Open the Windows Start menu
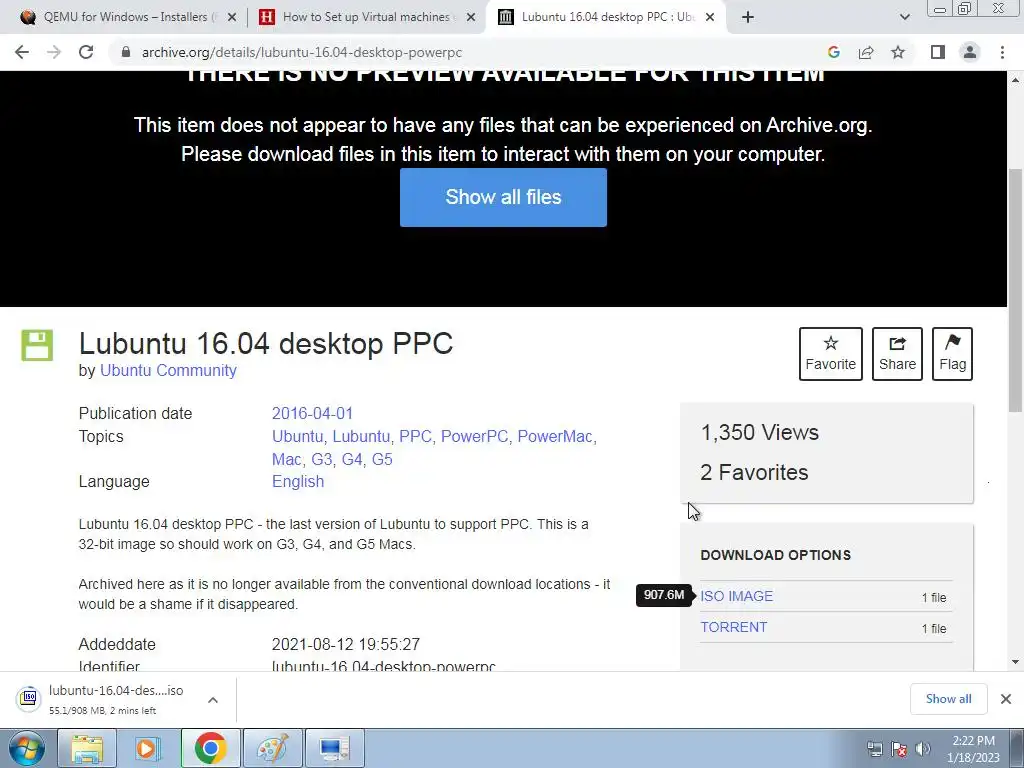The height and width of the screenshot is (768, 1024). coord(27,748)
